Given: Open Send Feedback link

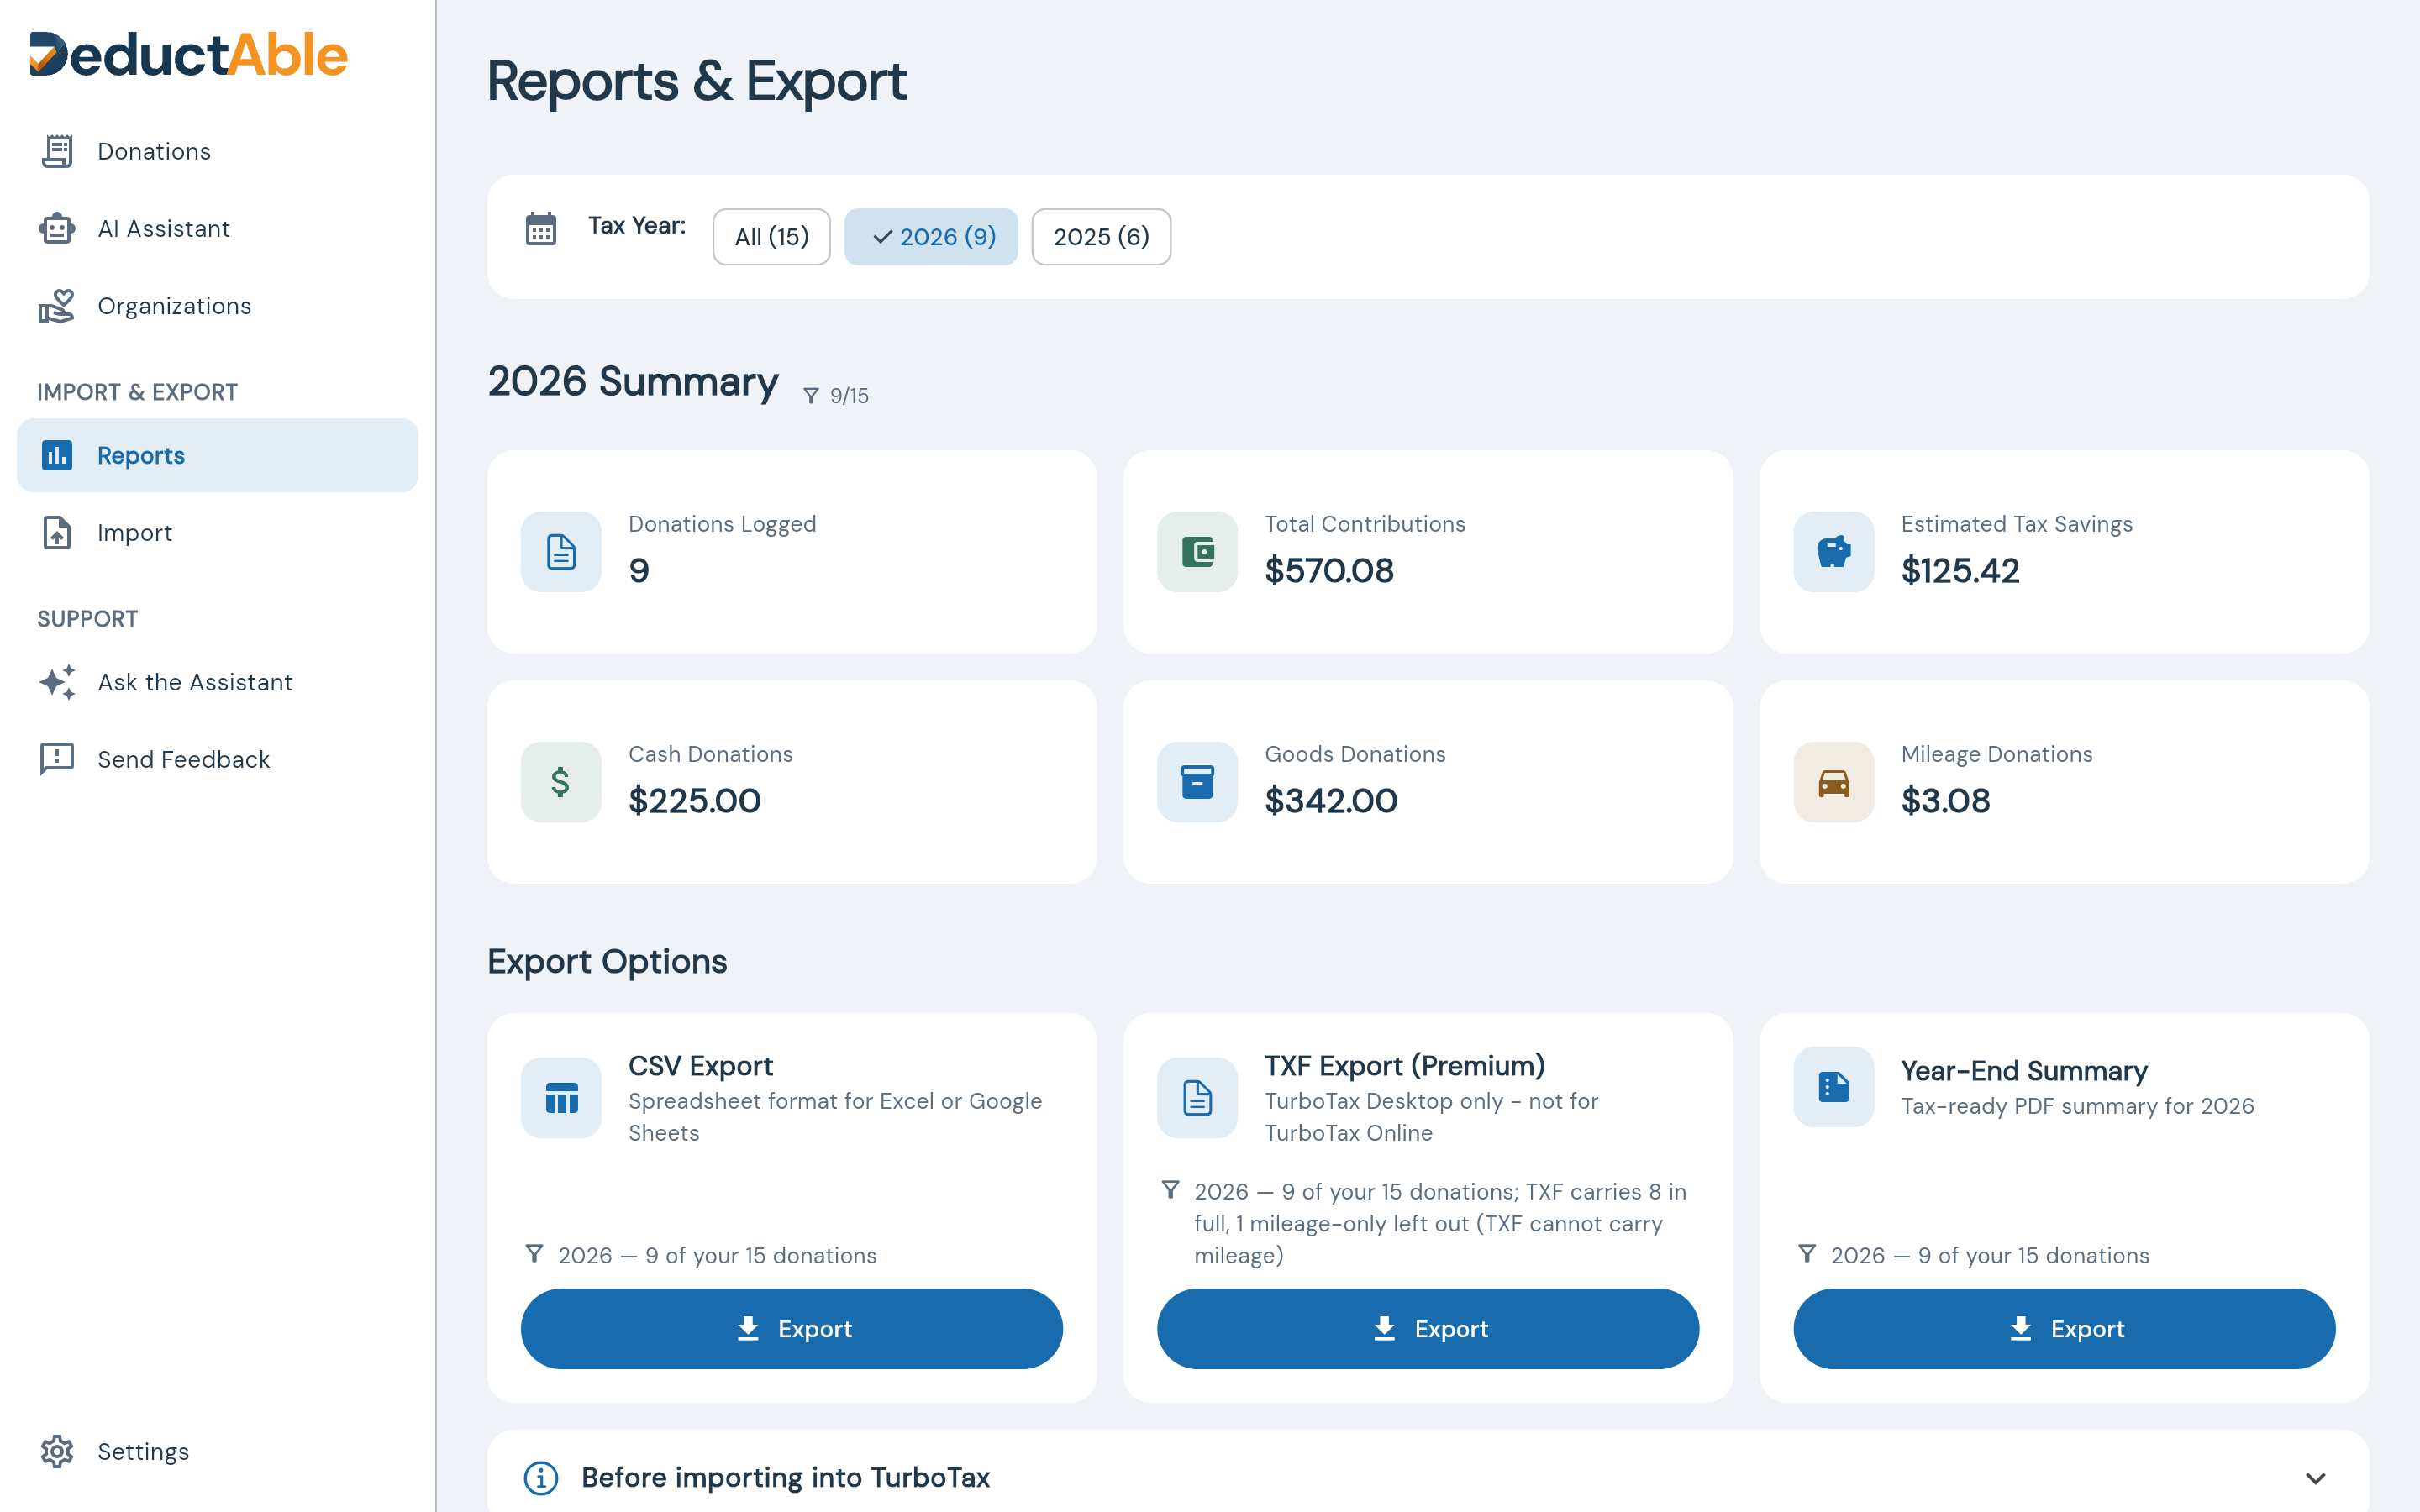Looking at the screenshot, I should click(x=217, y=759).
